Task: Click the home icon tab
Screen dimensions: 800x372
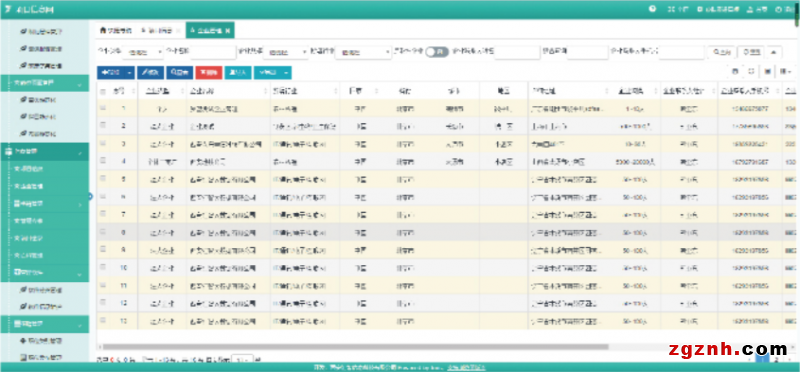Action: click(x=115, y=31)
